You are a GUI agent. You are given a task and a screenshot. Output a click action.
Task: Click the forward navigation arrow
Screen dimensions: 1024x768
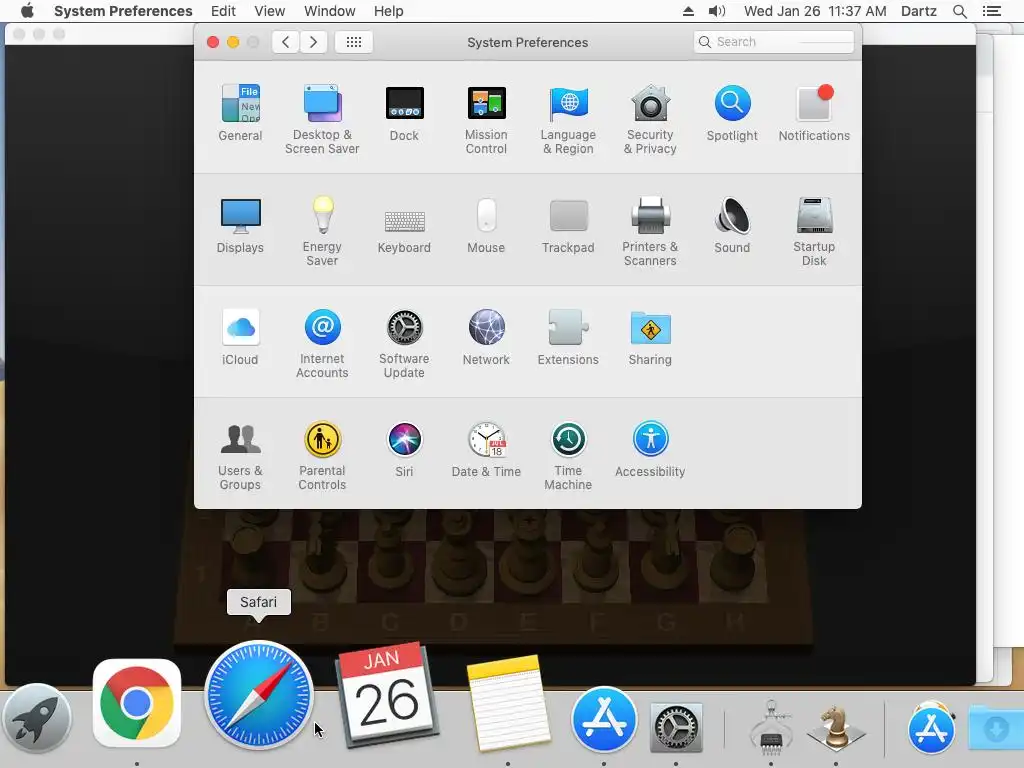click(313, 42)
